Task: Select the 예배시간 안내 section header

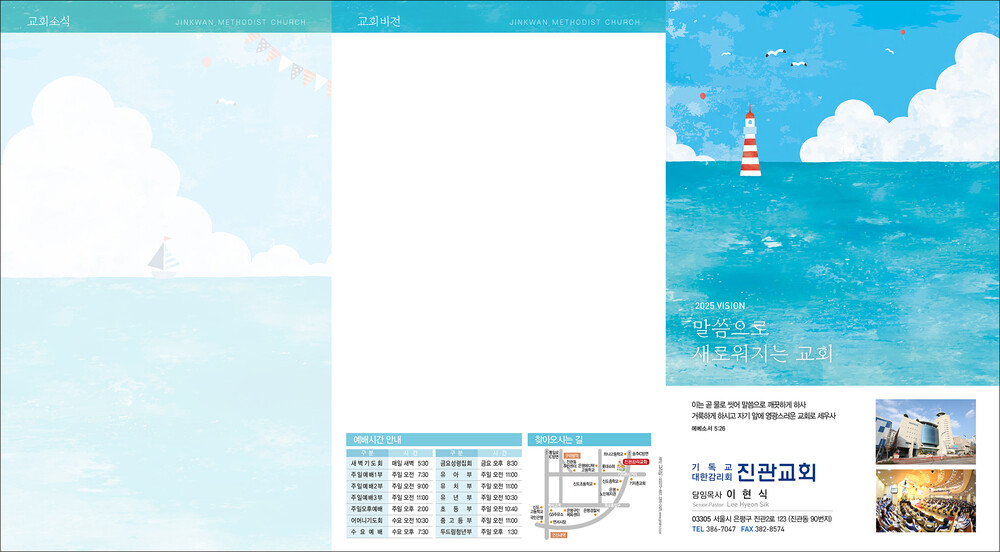Action: [x=378, y=439]
